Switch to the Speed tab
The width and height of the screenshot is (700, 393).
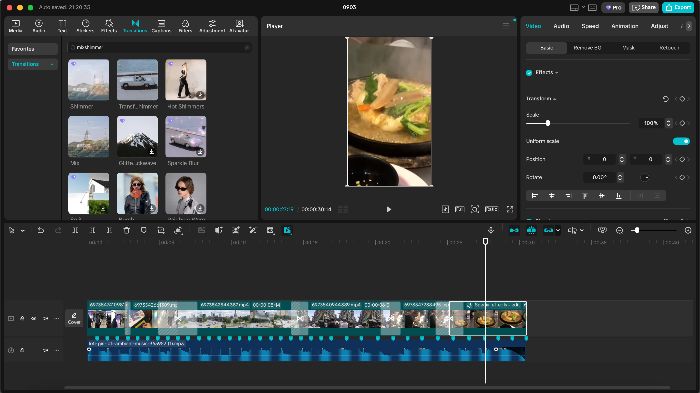click(x=590, y=26)
